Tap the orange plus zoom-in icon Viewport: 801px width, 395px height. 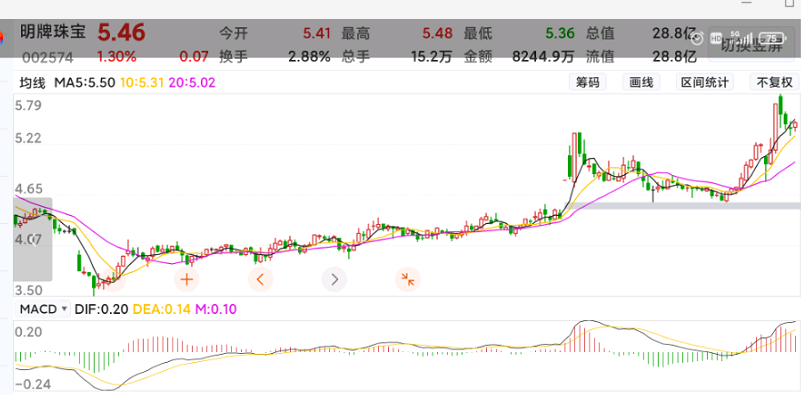186,280
